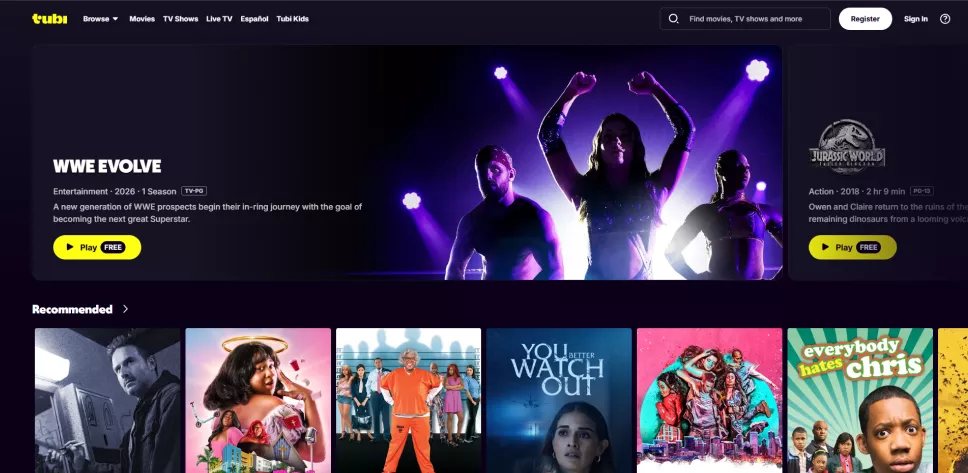This screenshot has width=968, height=473.
Task: Select the black-and-white man movie poster
Action: pyautogui.click(x=107, y=400)
